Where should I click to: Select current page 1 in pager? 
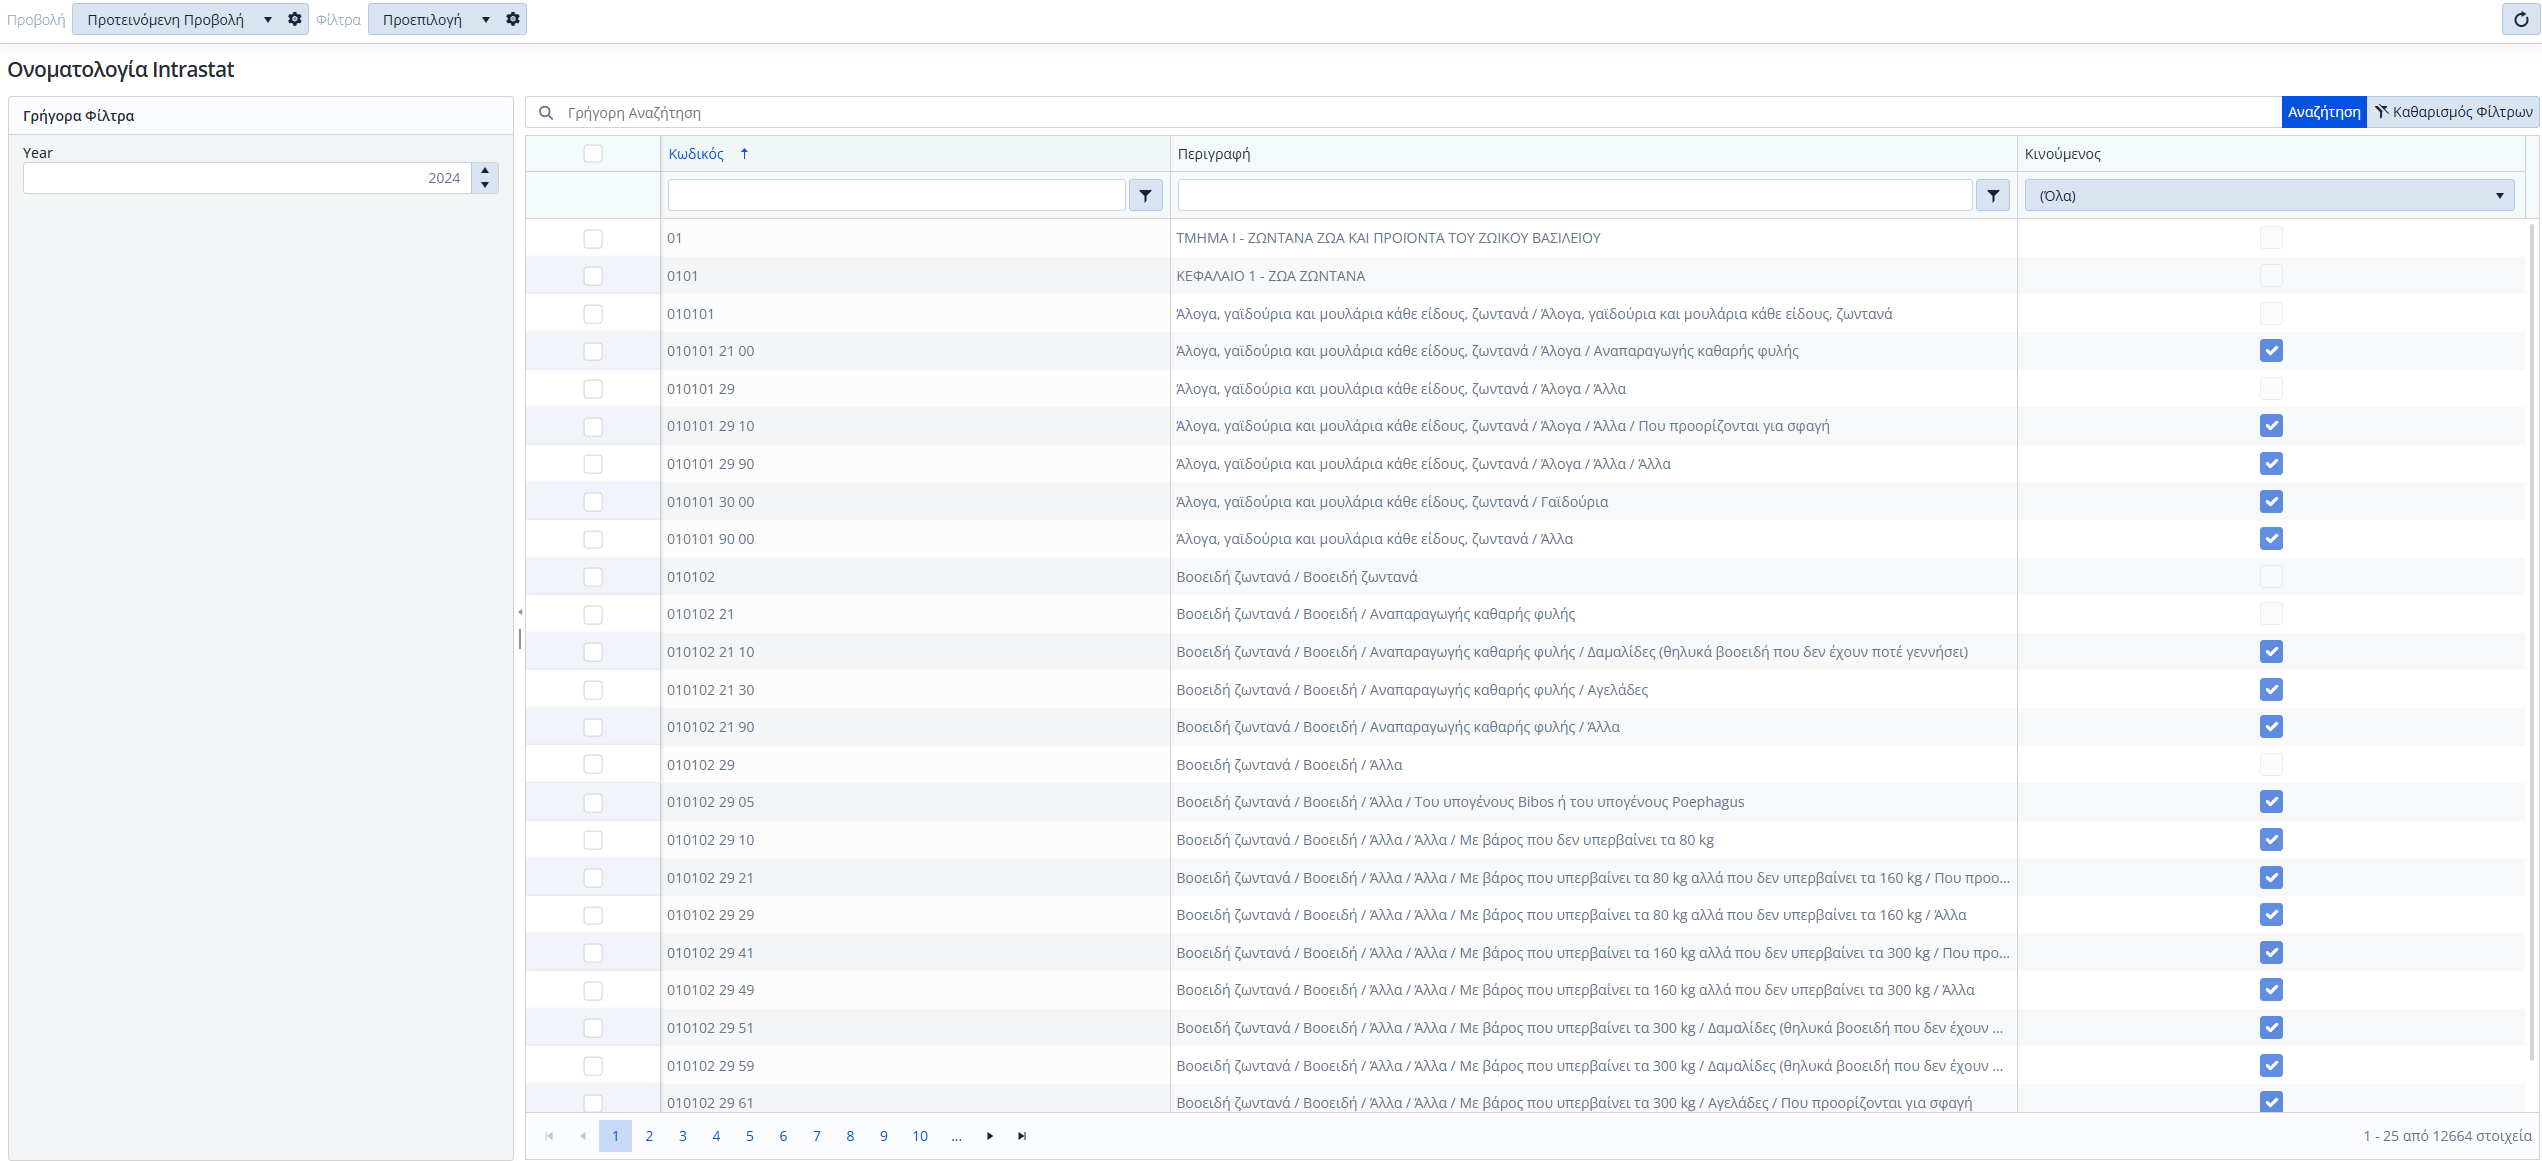coord(615,1136)
